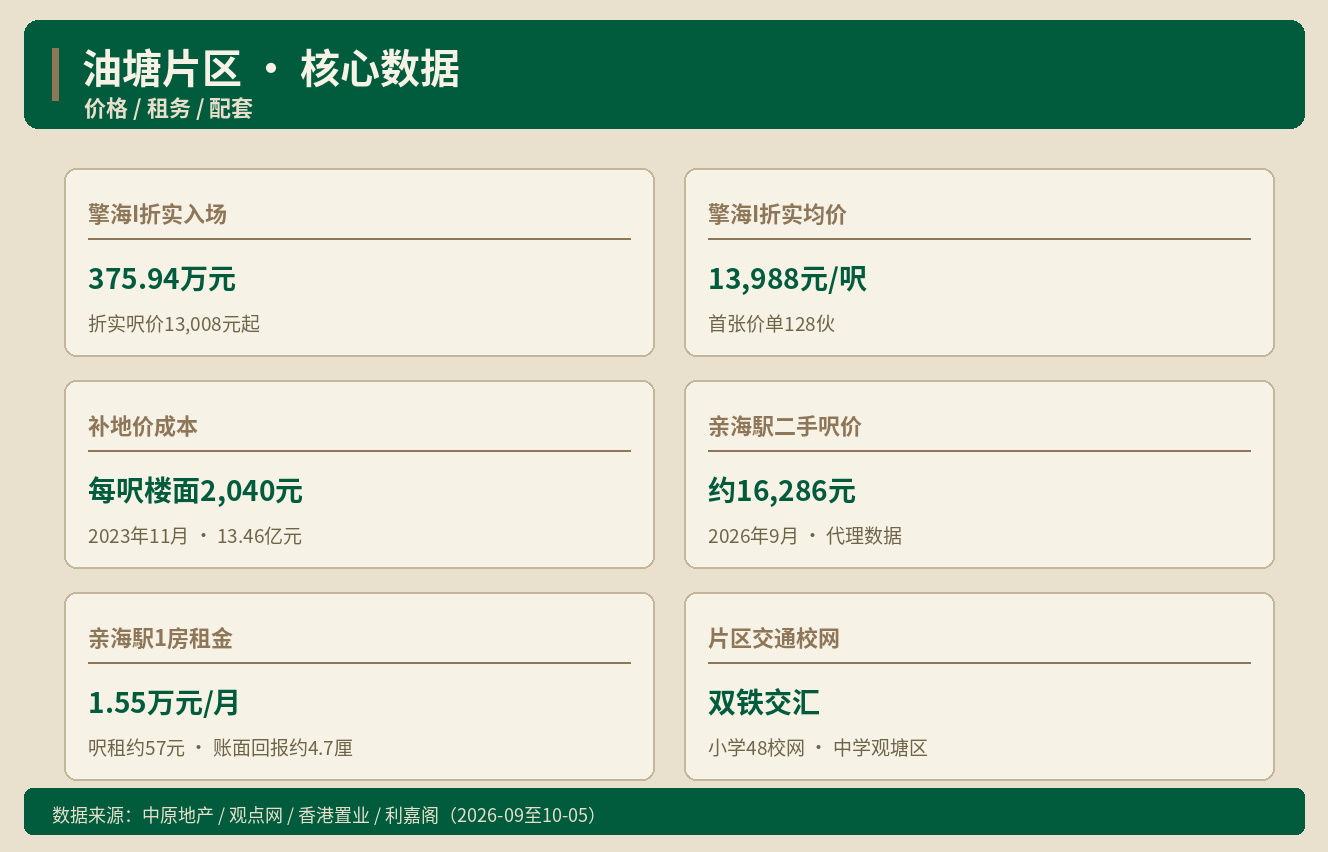The width and height of the screenshot is (1328, 852).
Task: Click the note 2023年11月 · 13.46亿元
Action: 195,536
